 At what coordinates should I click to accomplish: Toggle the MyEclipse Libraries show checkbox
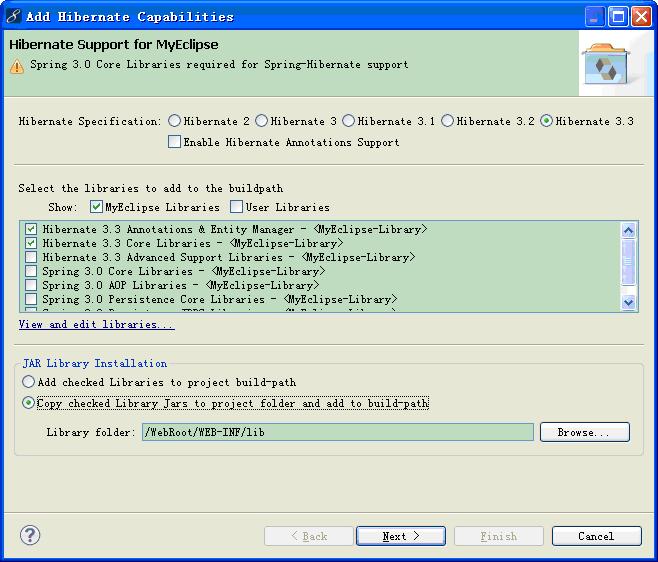(96, 207)
